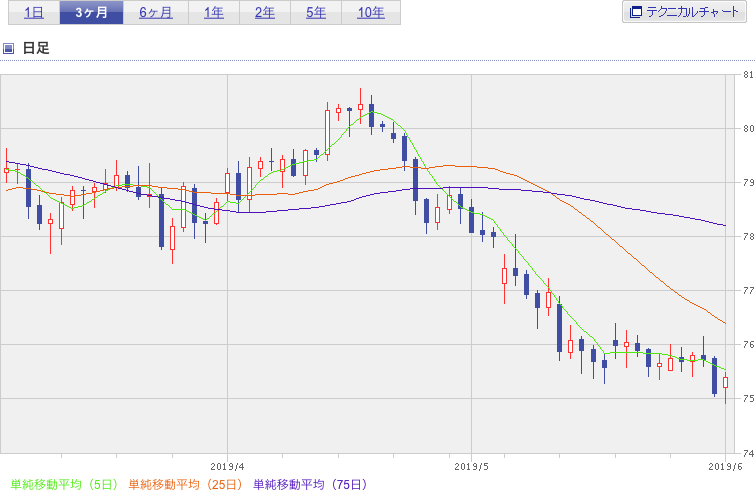This screenshot has width=755, height=493.
Task: Show the 1年 chart period
Action: tap(214, 13)
